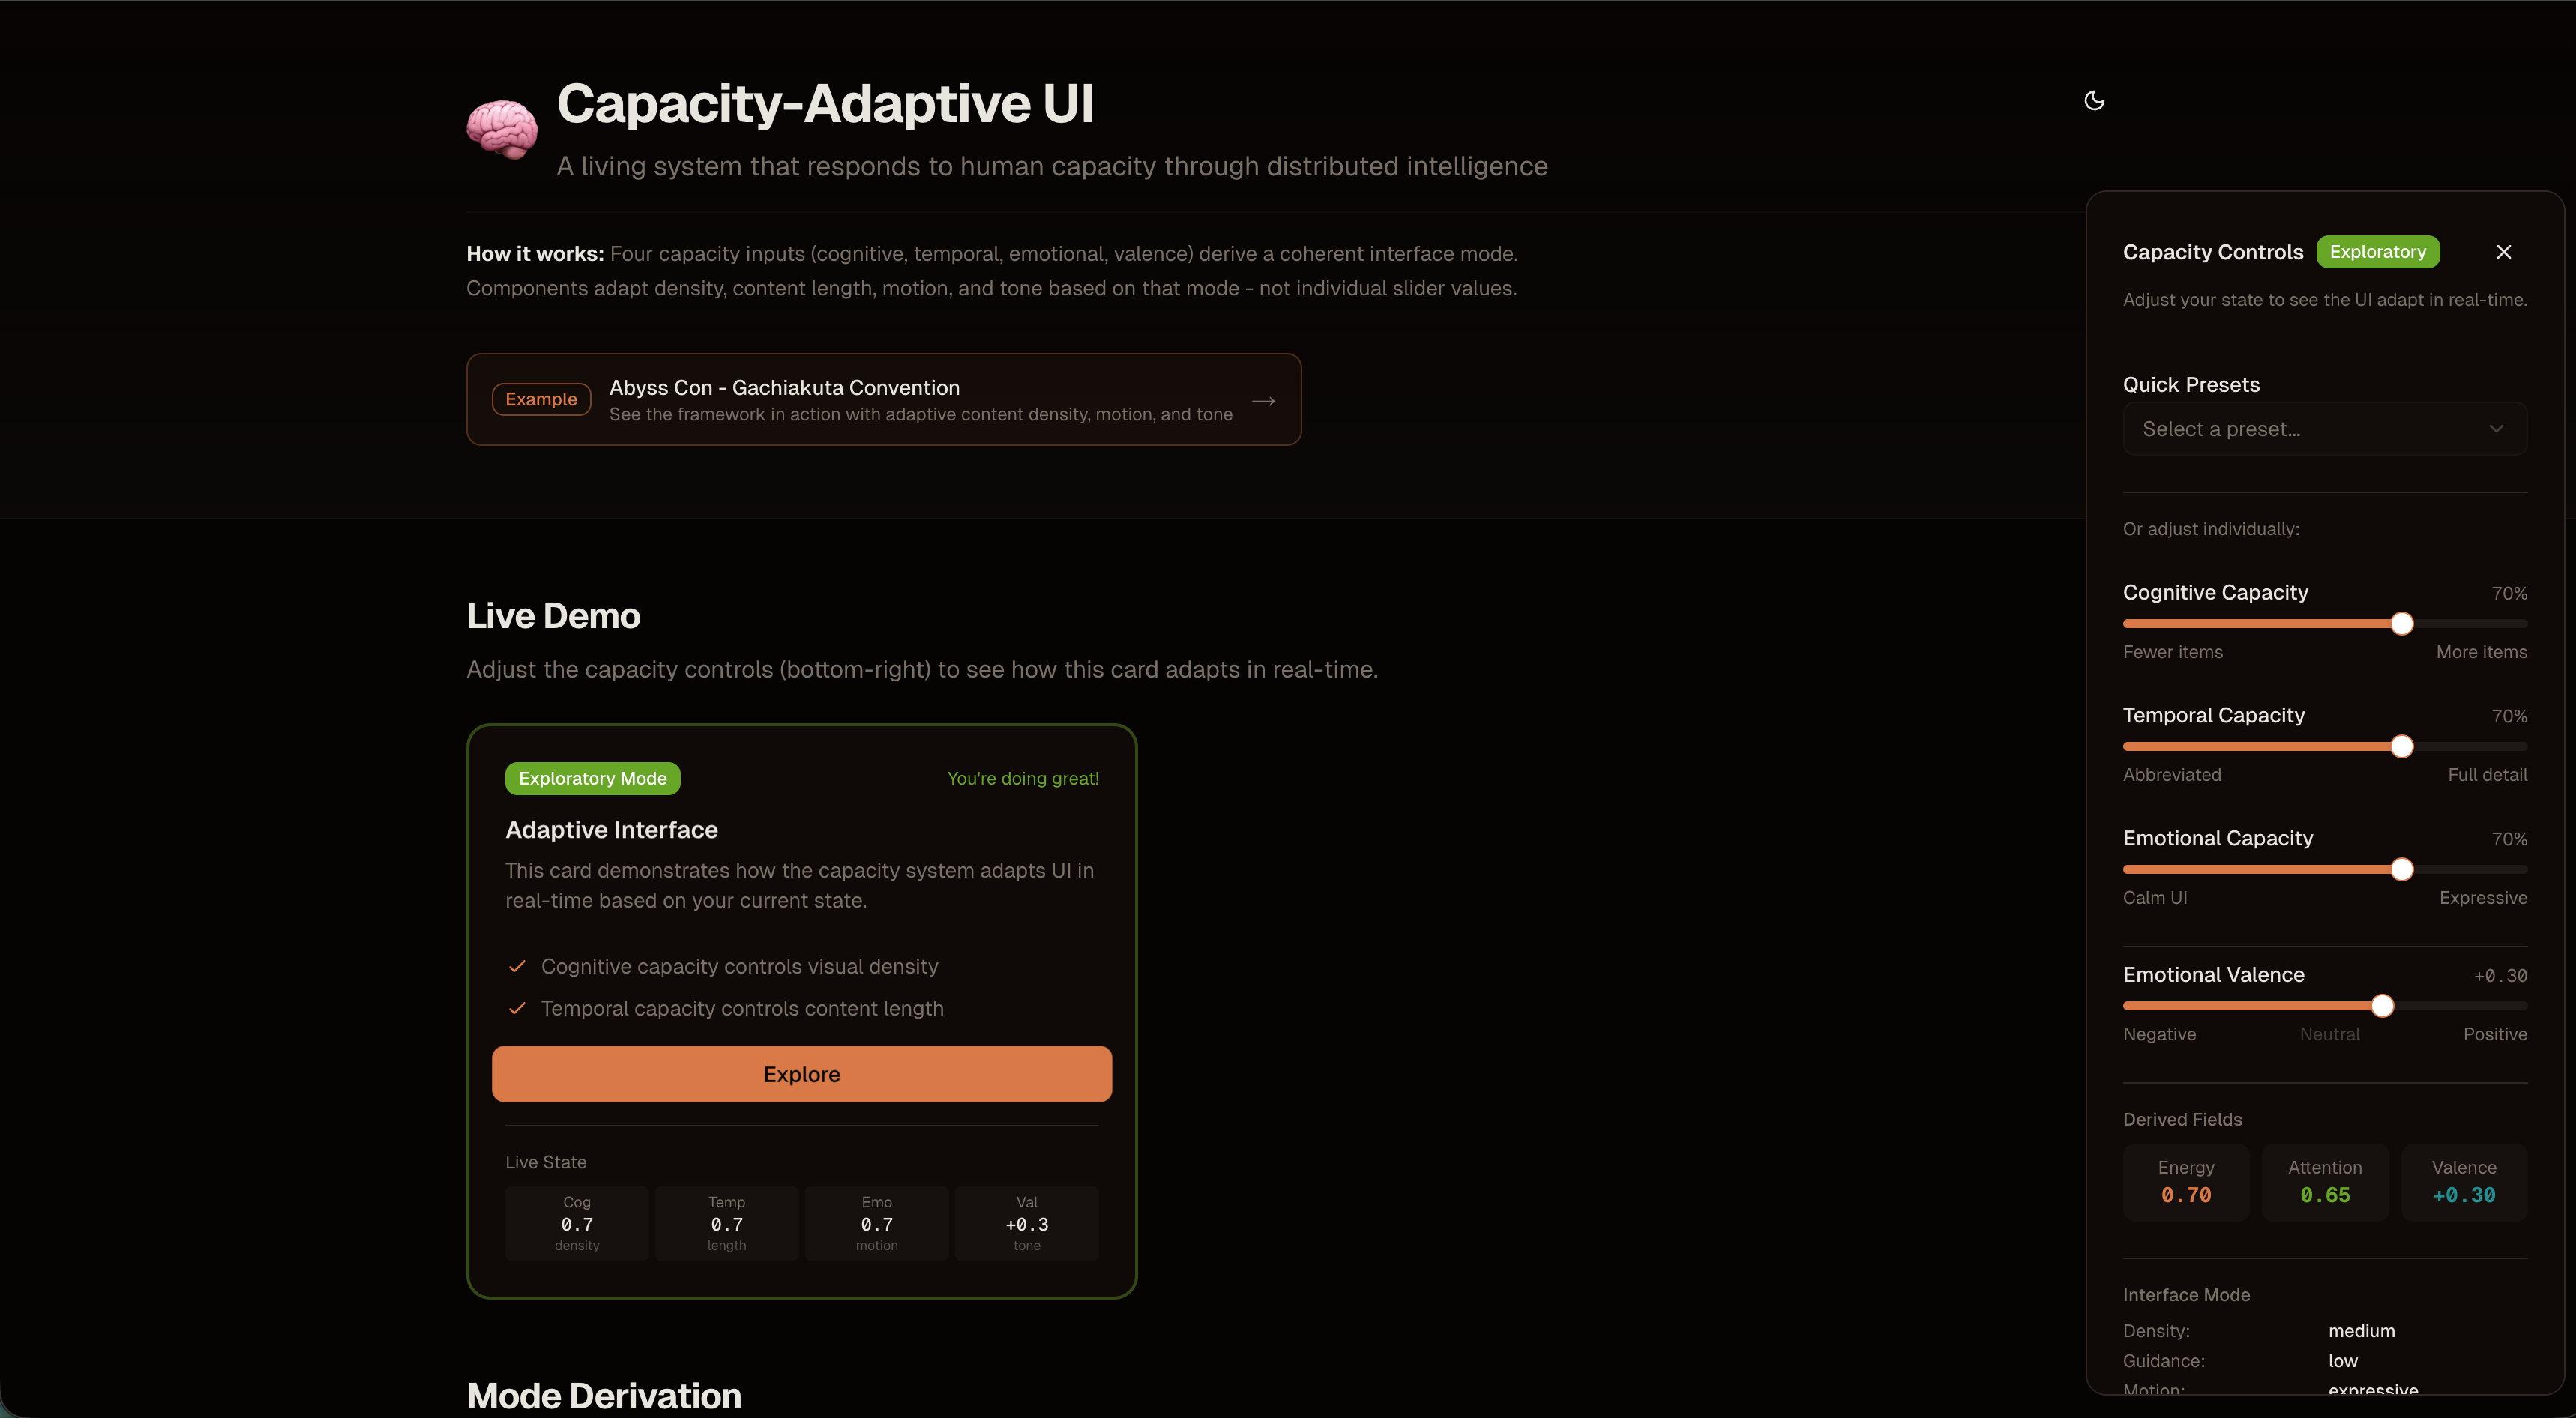Click the Energy derived field tile
This screenshot has height=1418, width=2576.
[x=2185, y=1182]
